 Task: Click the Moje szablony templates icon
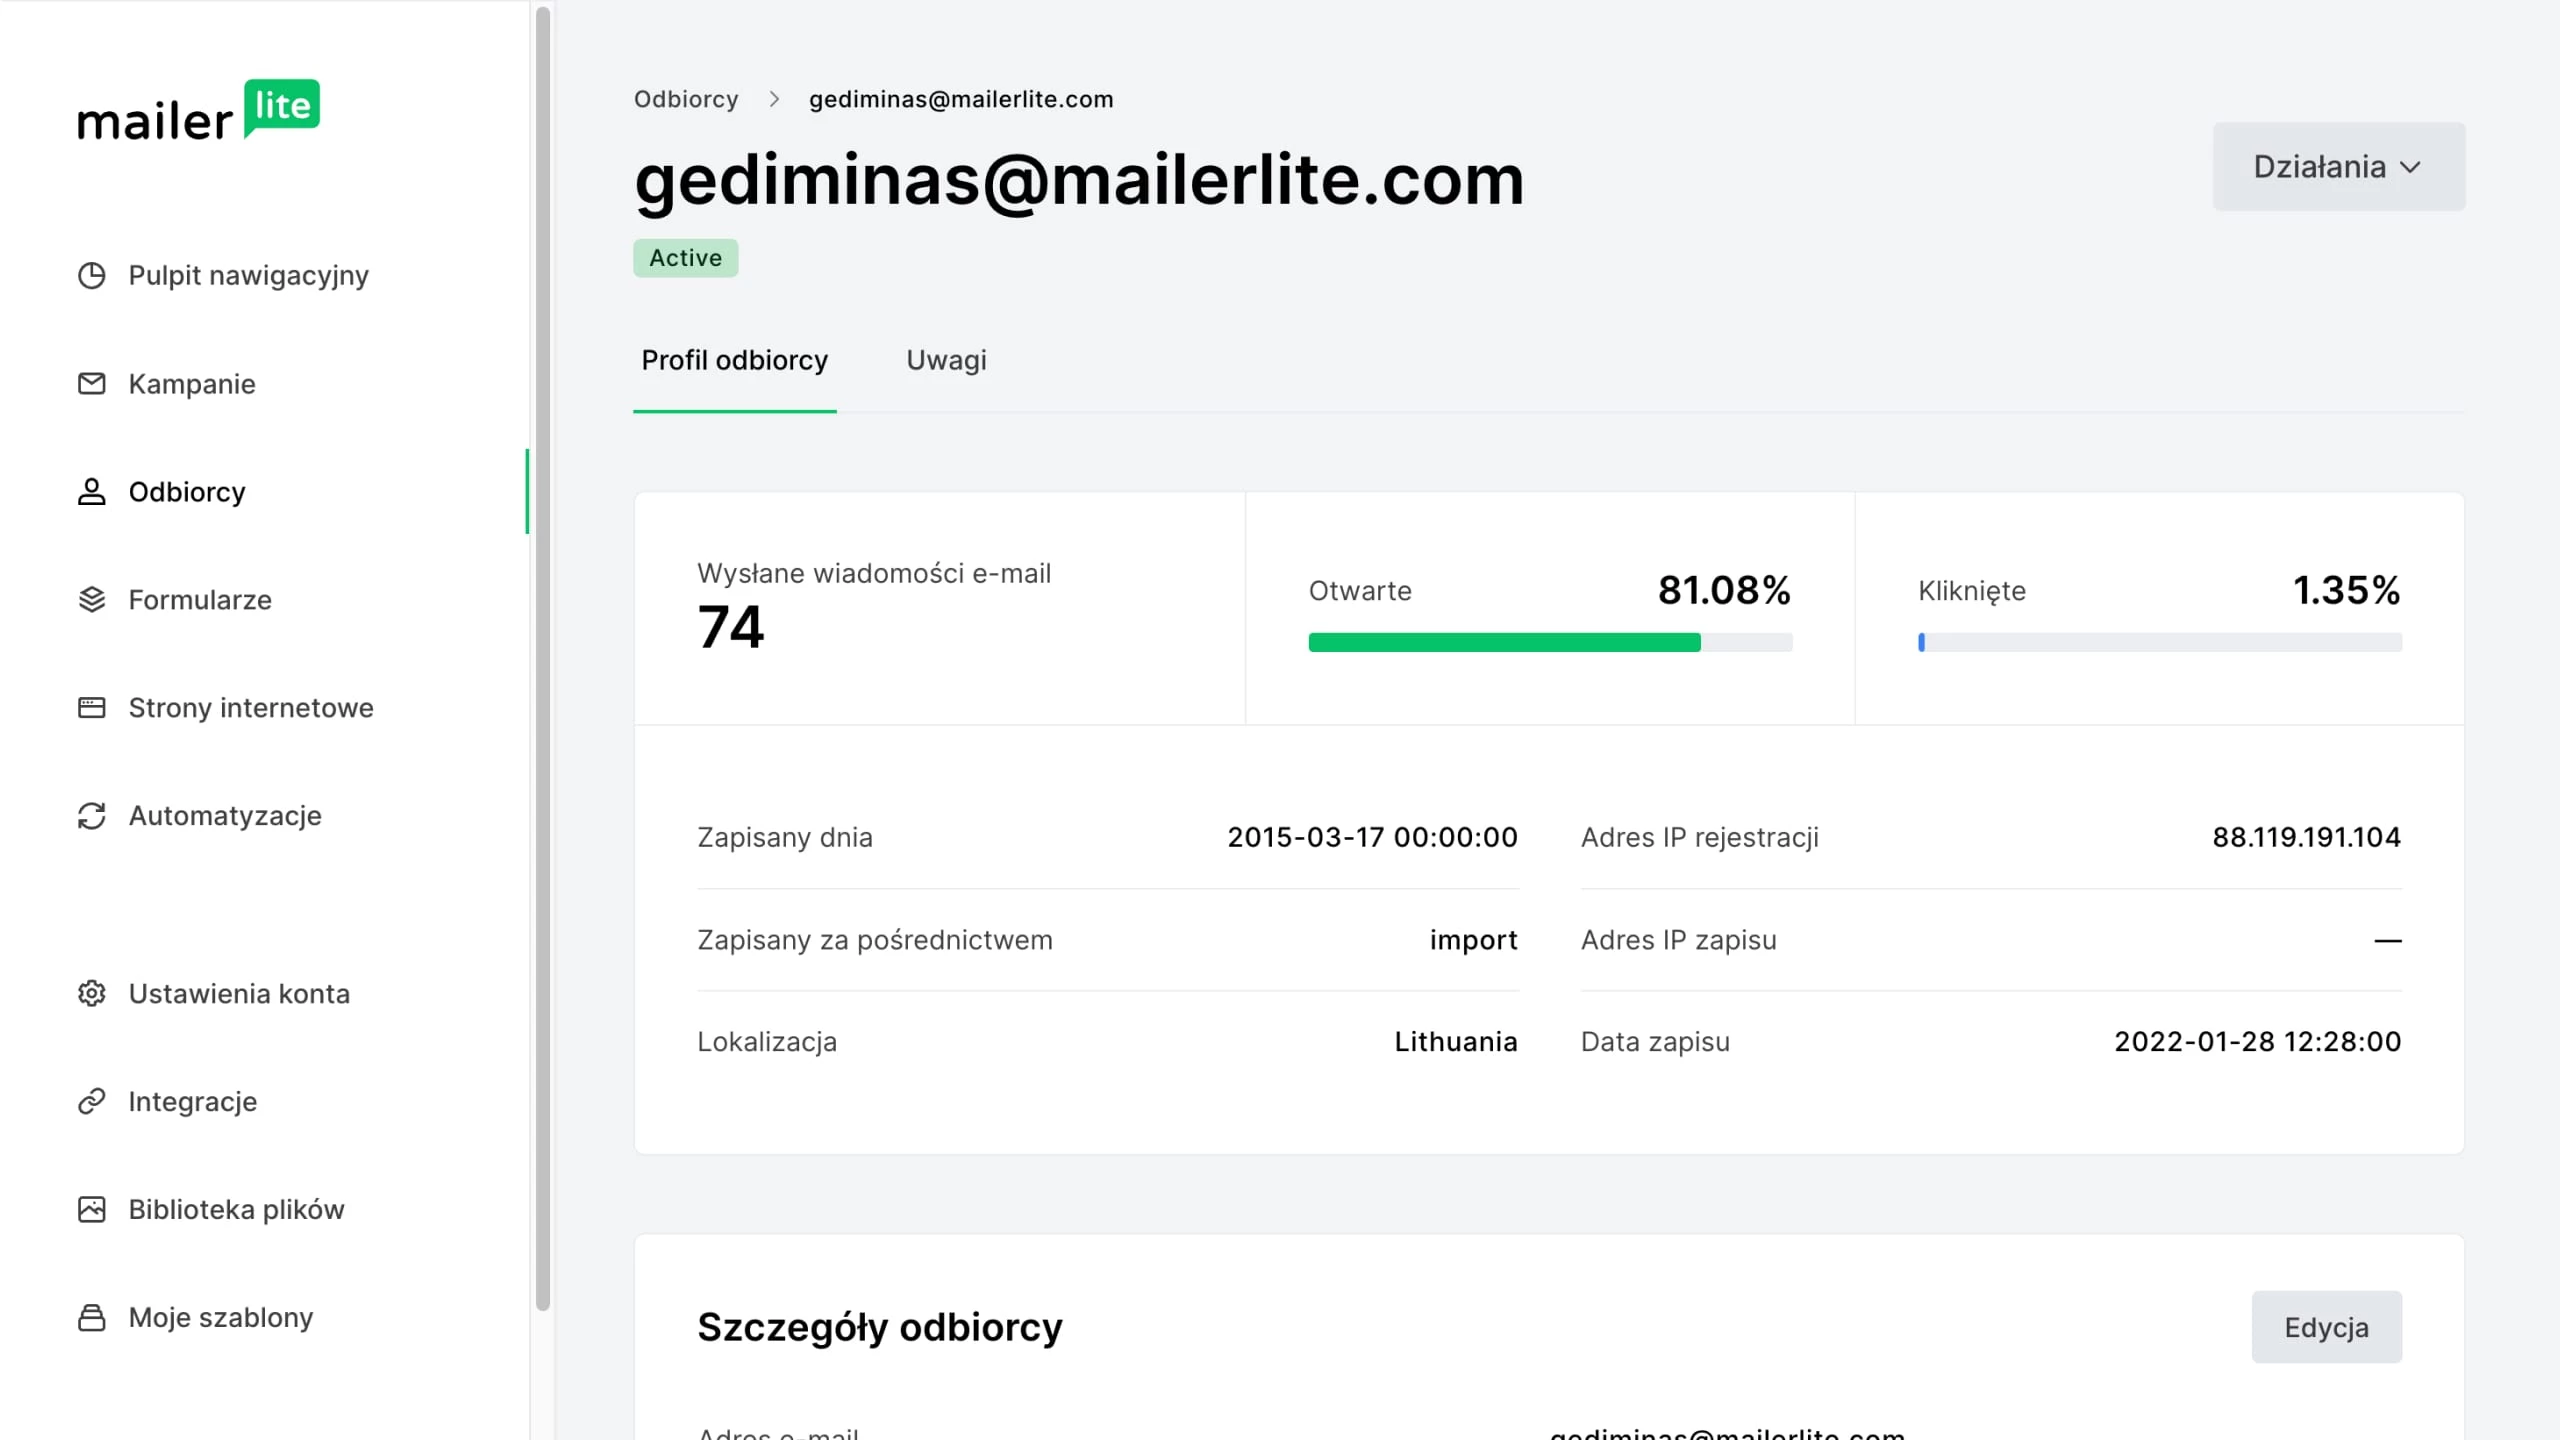pyautogui.click(x=91, y=1317)
